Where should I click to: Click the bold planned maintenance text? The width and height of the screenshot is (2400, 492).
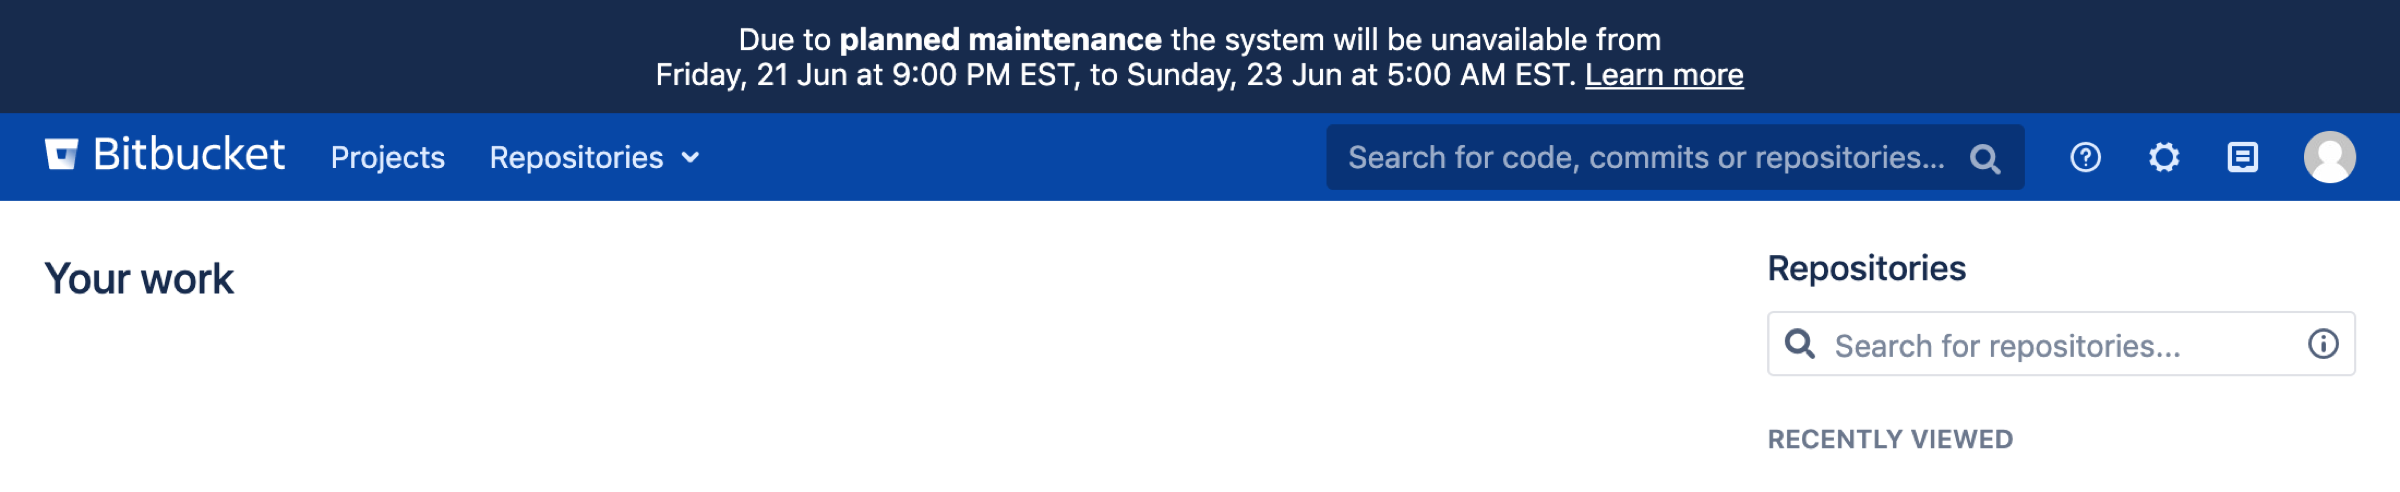[1000, 40]
